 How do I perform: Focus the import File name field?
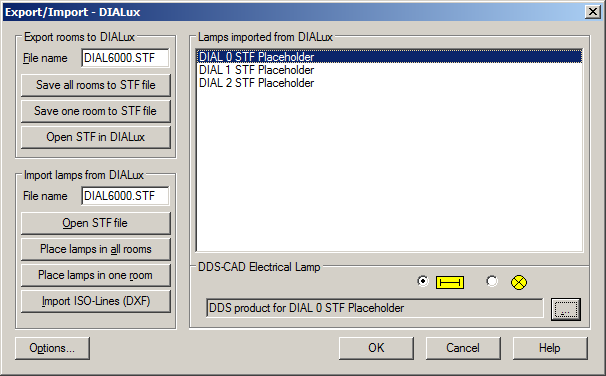point(125,196)
